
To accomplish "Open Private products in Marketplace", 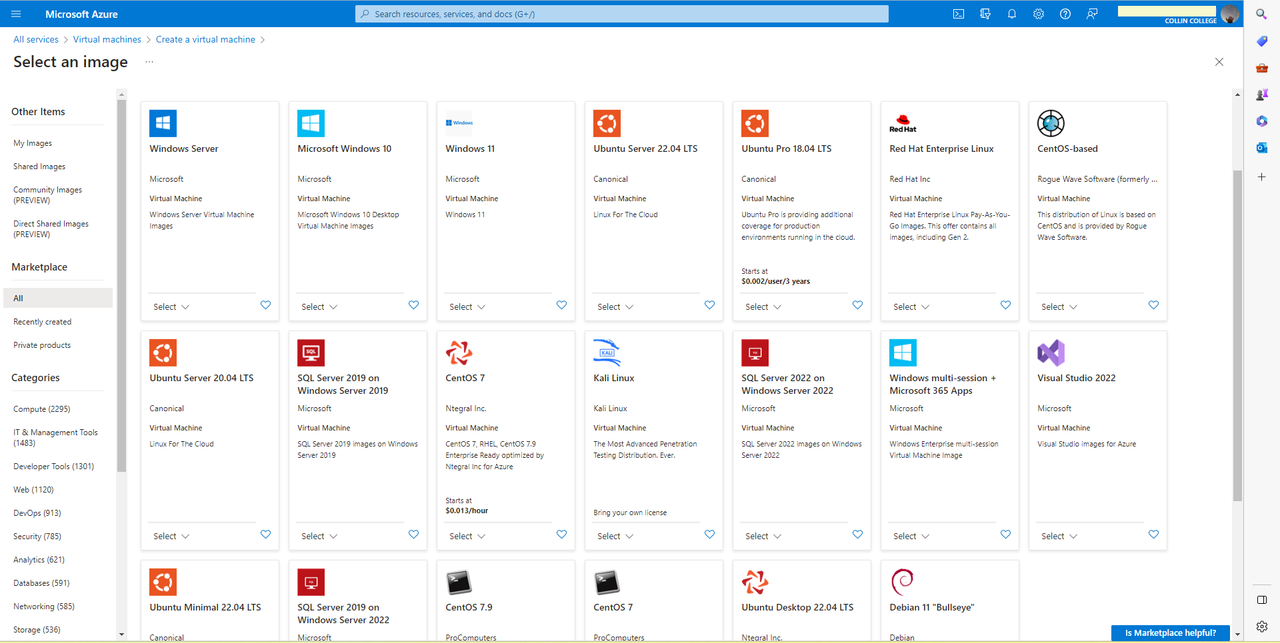I will coord(42,345).
